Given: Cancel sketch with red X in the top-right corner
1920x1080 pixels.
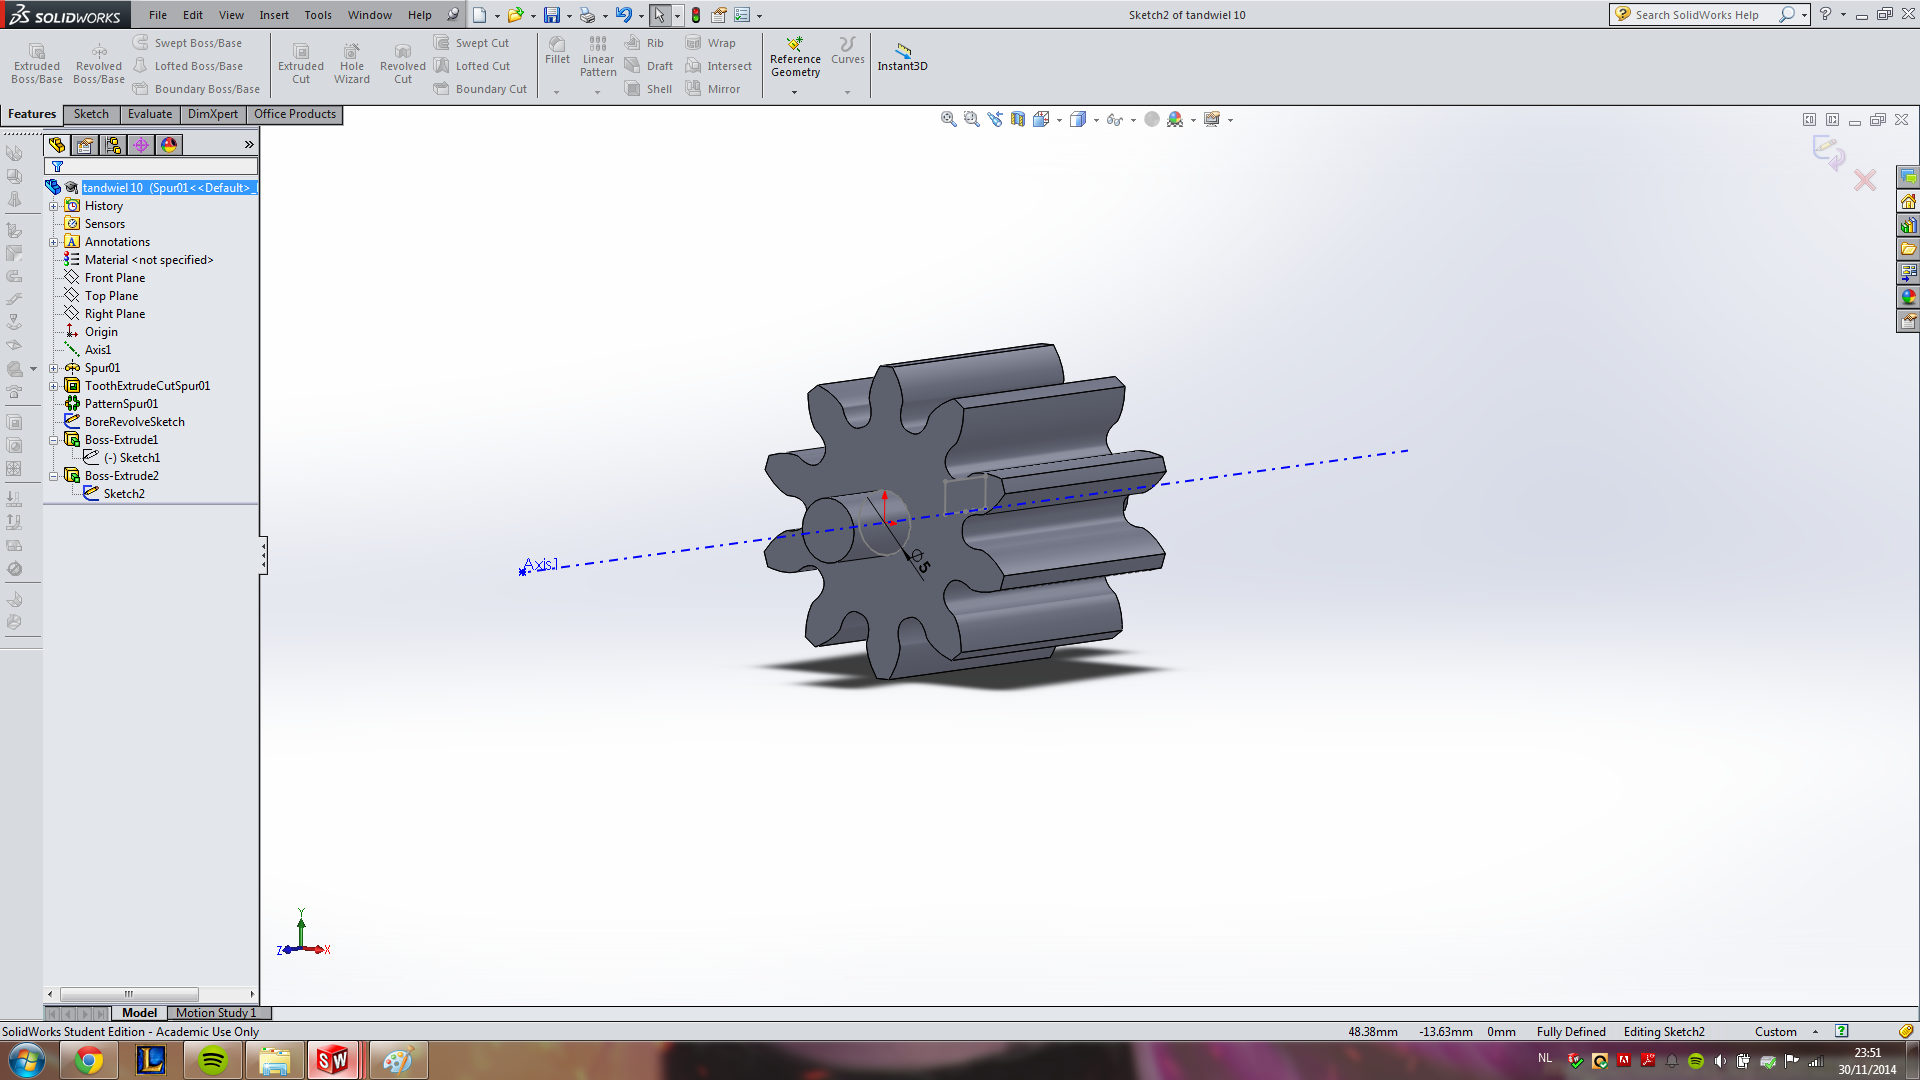Looking at the screenshot, I should point(1865,180).
